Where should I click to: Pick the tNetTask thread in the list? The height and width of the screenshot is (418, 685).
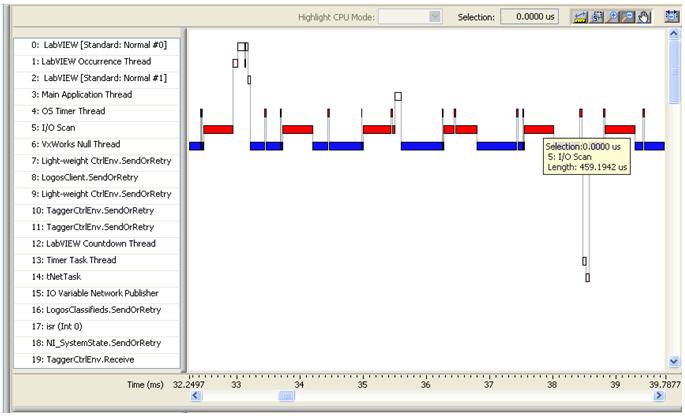(x=96, y=277)
